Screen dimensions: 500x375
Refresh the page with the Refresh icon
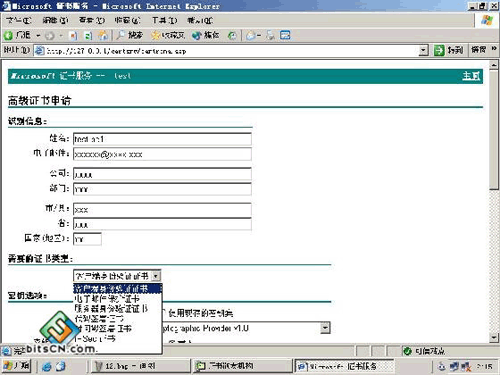point(88,35)
